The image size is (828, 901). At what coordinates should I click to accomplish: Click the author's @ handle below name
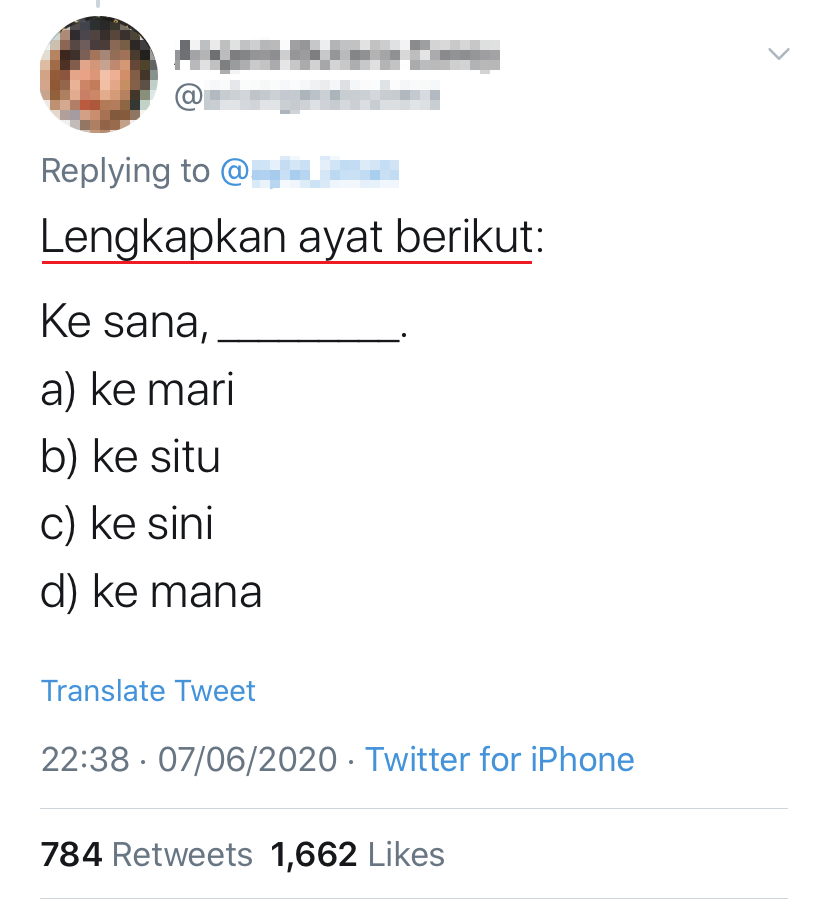point(308,97)
